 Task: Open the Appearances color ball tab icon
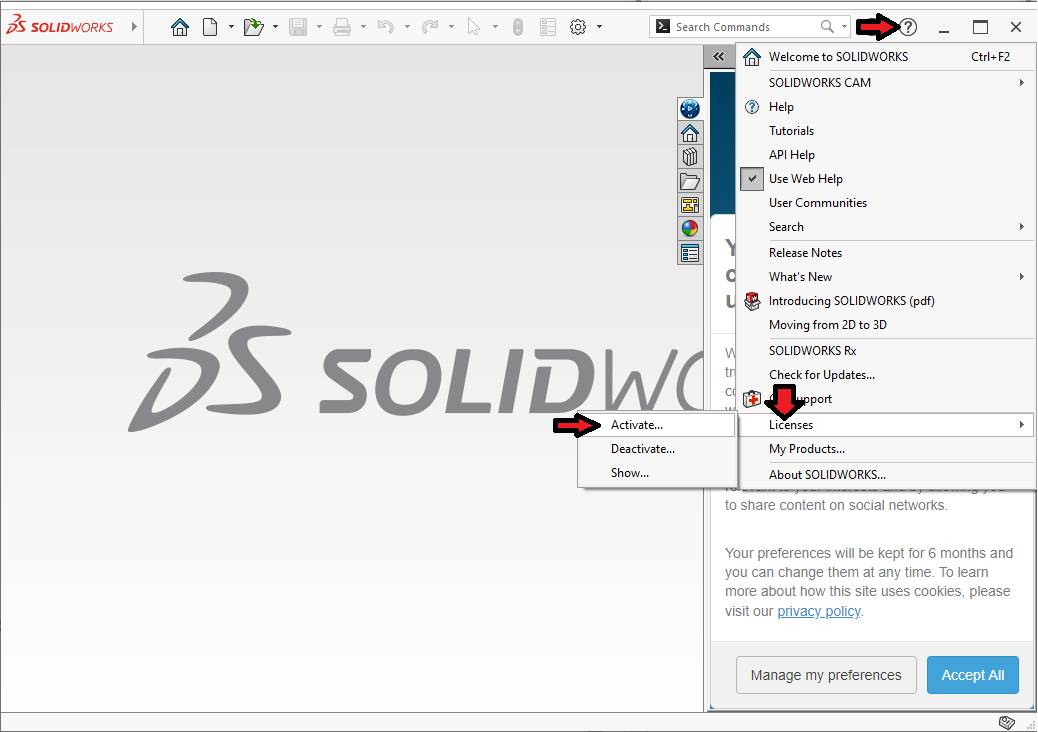pos(690,228)
